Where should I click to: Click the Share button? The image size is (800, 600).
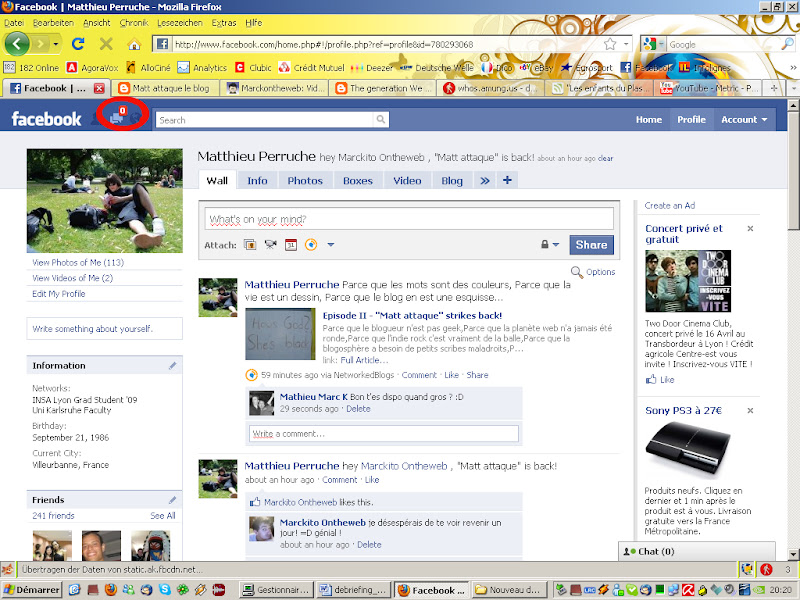(x=591, y=244)
